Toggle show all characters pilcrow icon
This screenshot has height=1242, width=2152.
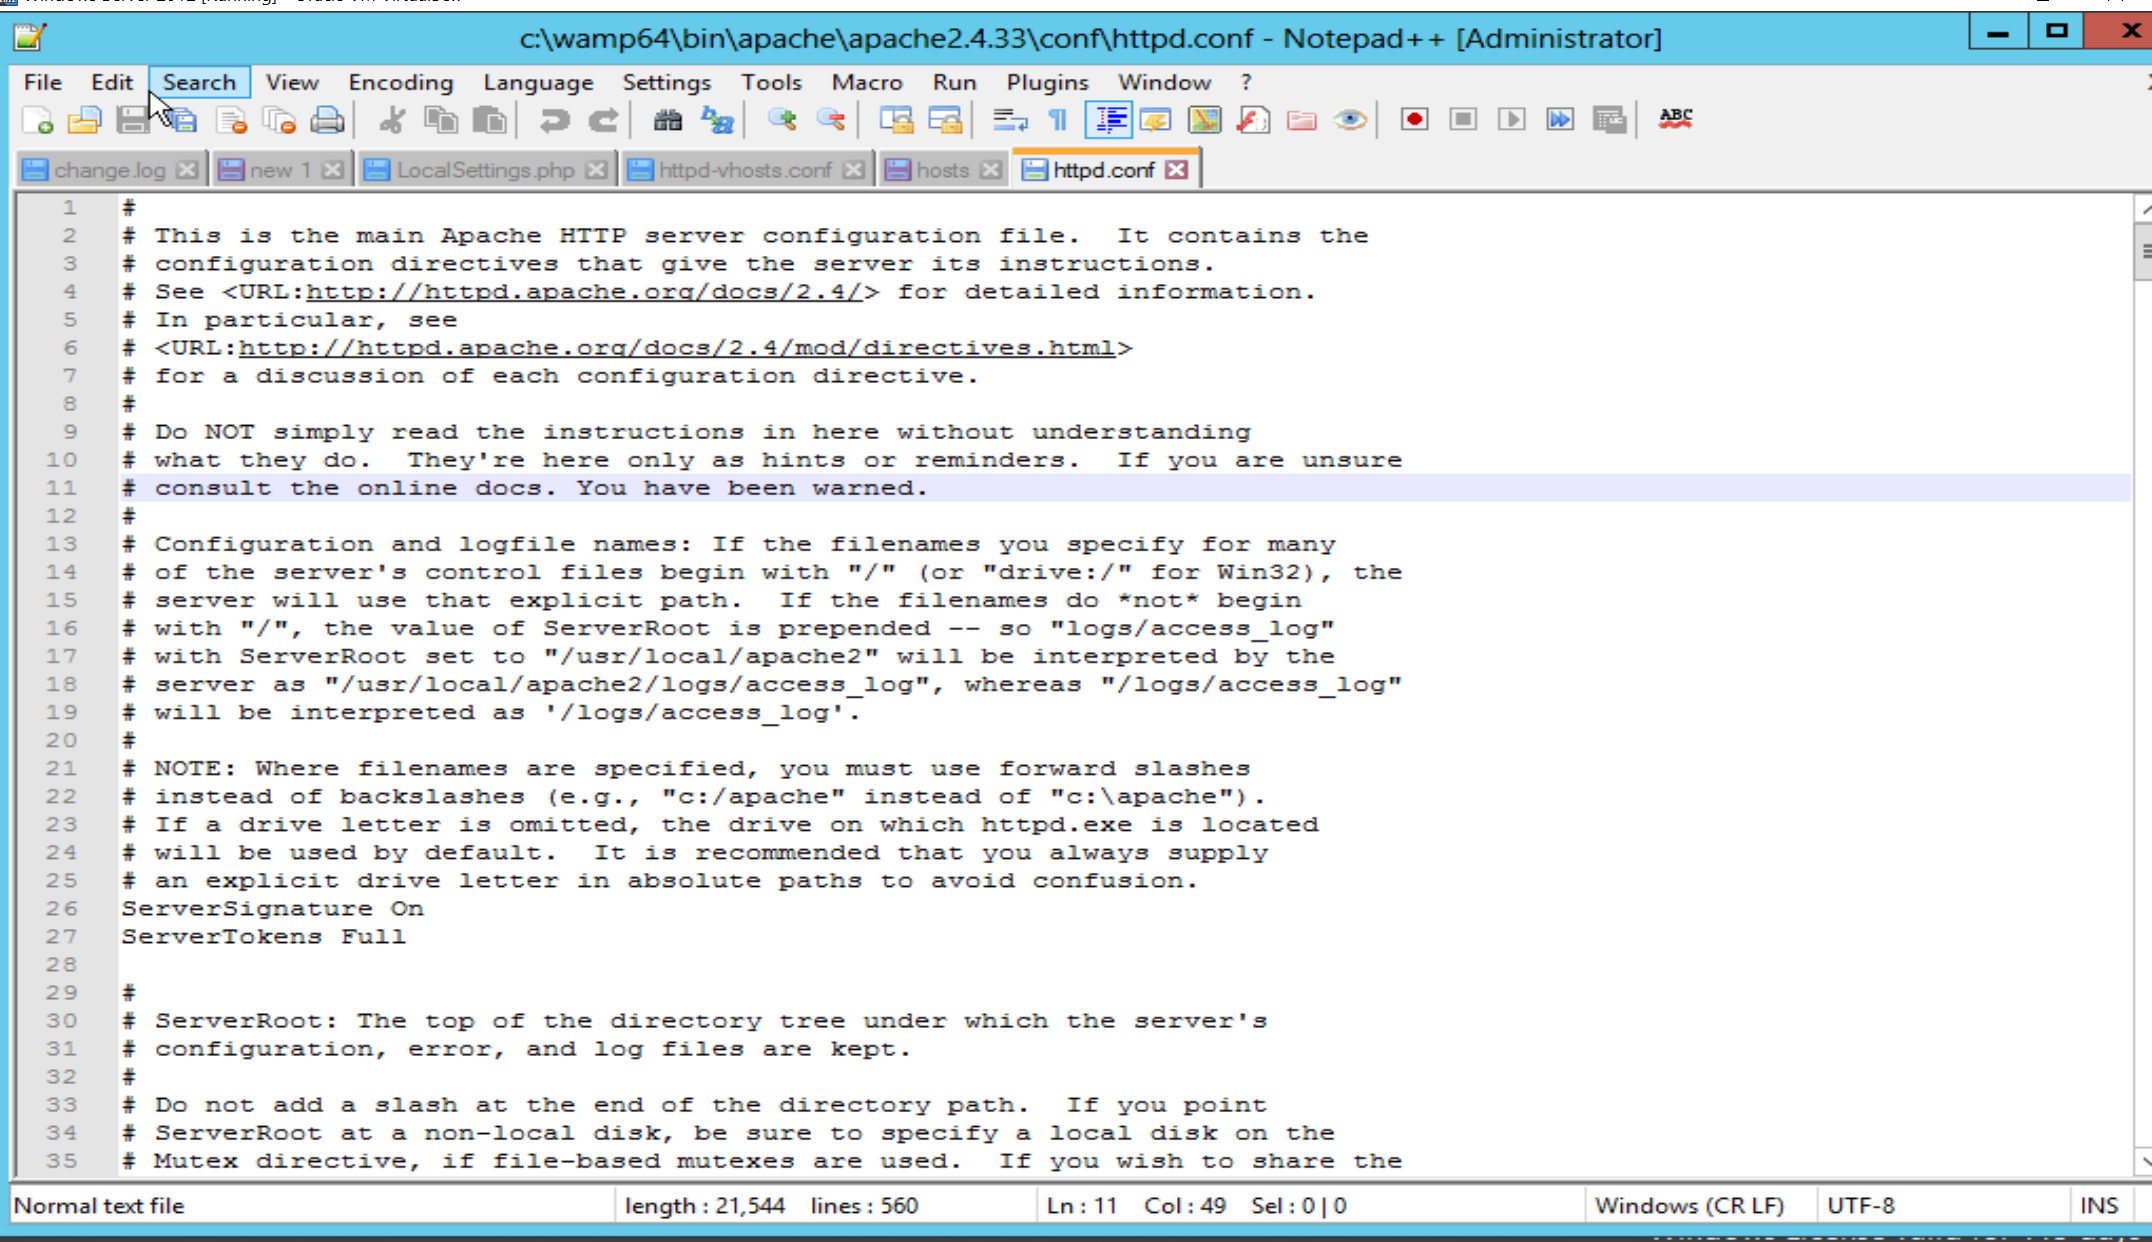1058,120
